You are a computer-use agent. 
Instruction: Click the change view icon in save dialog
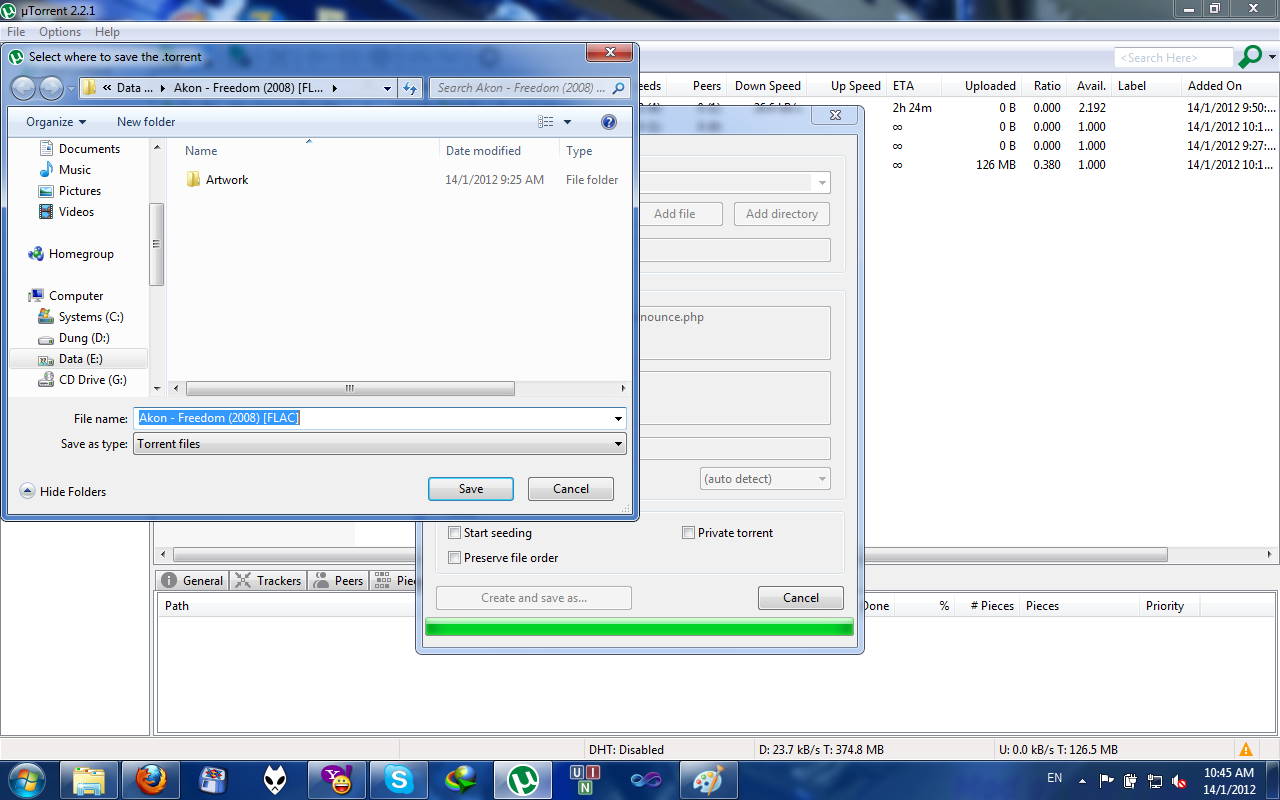click(x=546, y=122)
